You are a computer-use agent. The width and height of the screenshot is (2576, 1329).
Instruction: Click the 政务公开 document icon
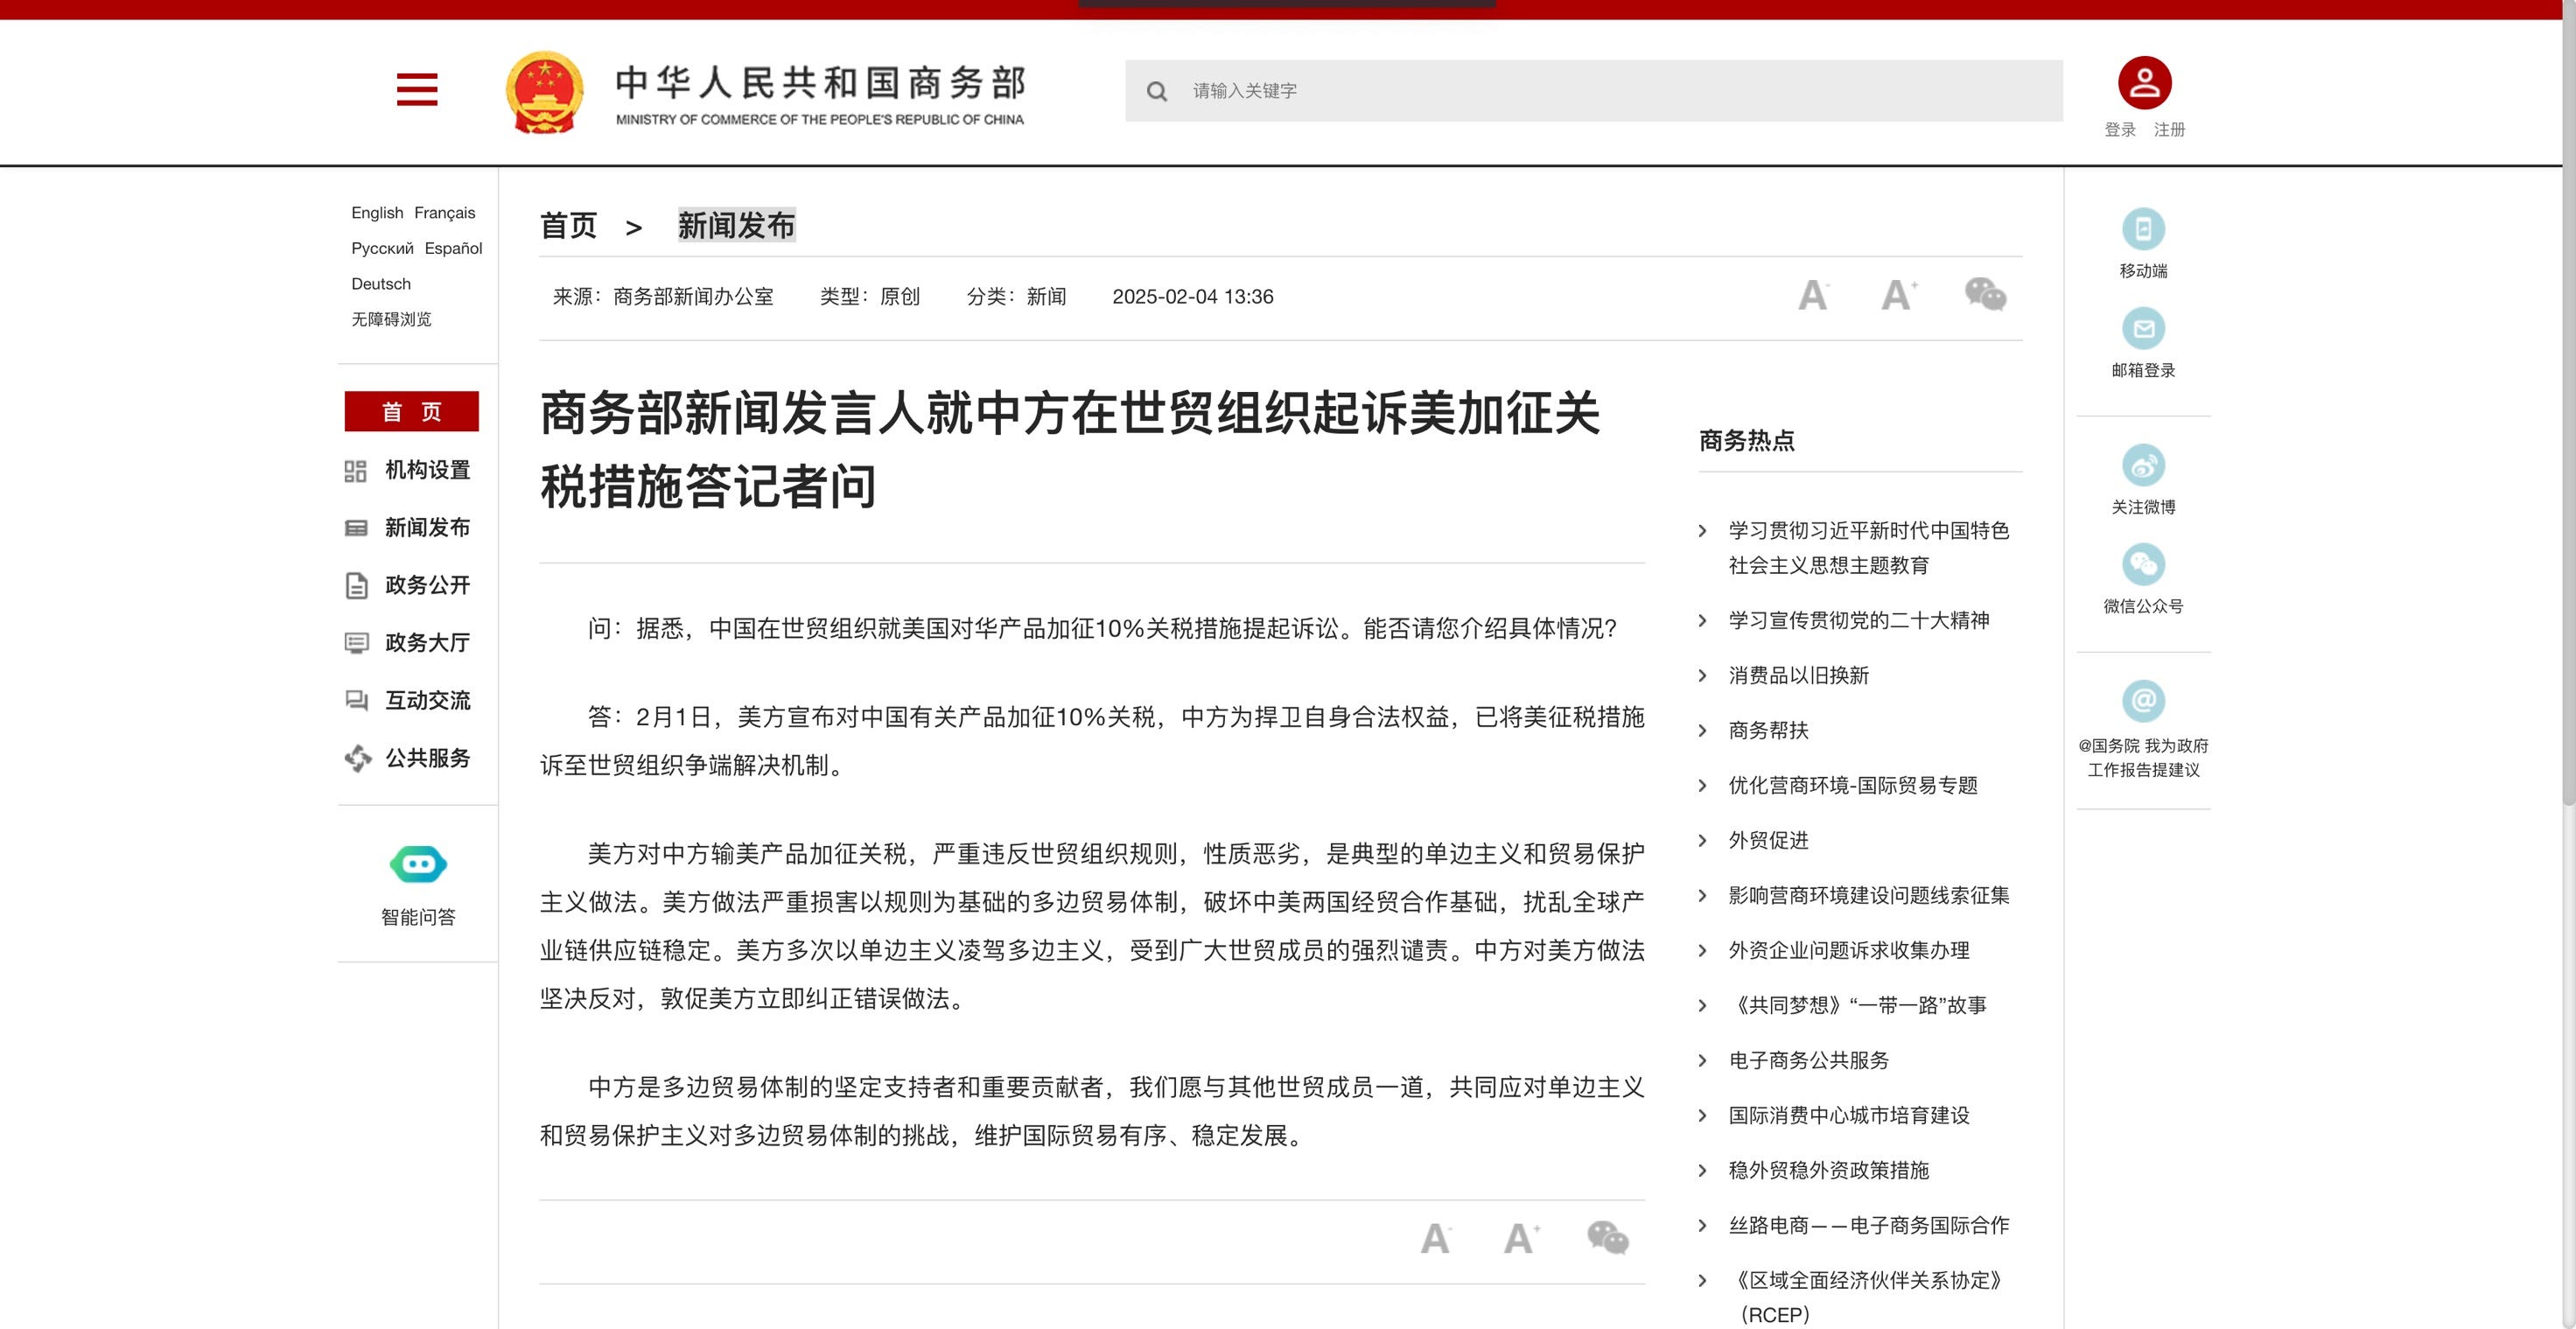click(x=356, y=585)
